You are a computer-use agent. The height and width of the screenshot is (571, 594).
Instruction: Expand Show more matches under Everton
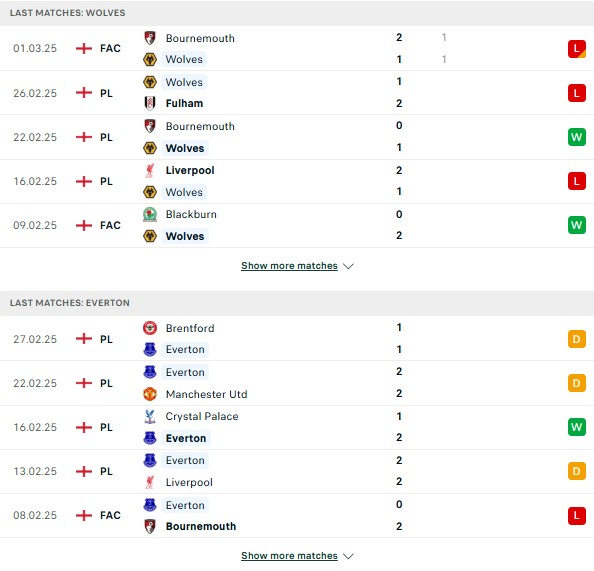tap(289, 555)
